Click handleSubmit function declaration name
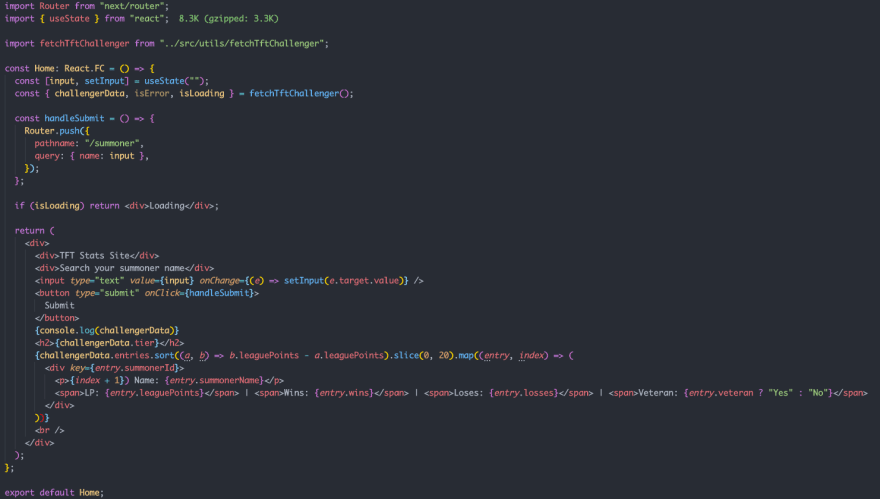The image size is (880, 499). coord(74,118)
